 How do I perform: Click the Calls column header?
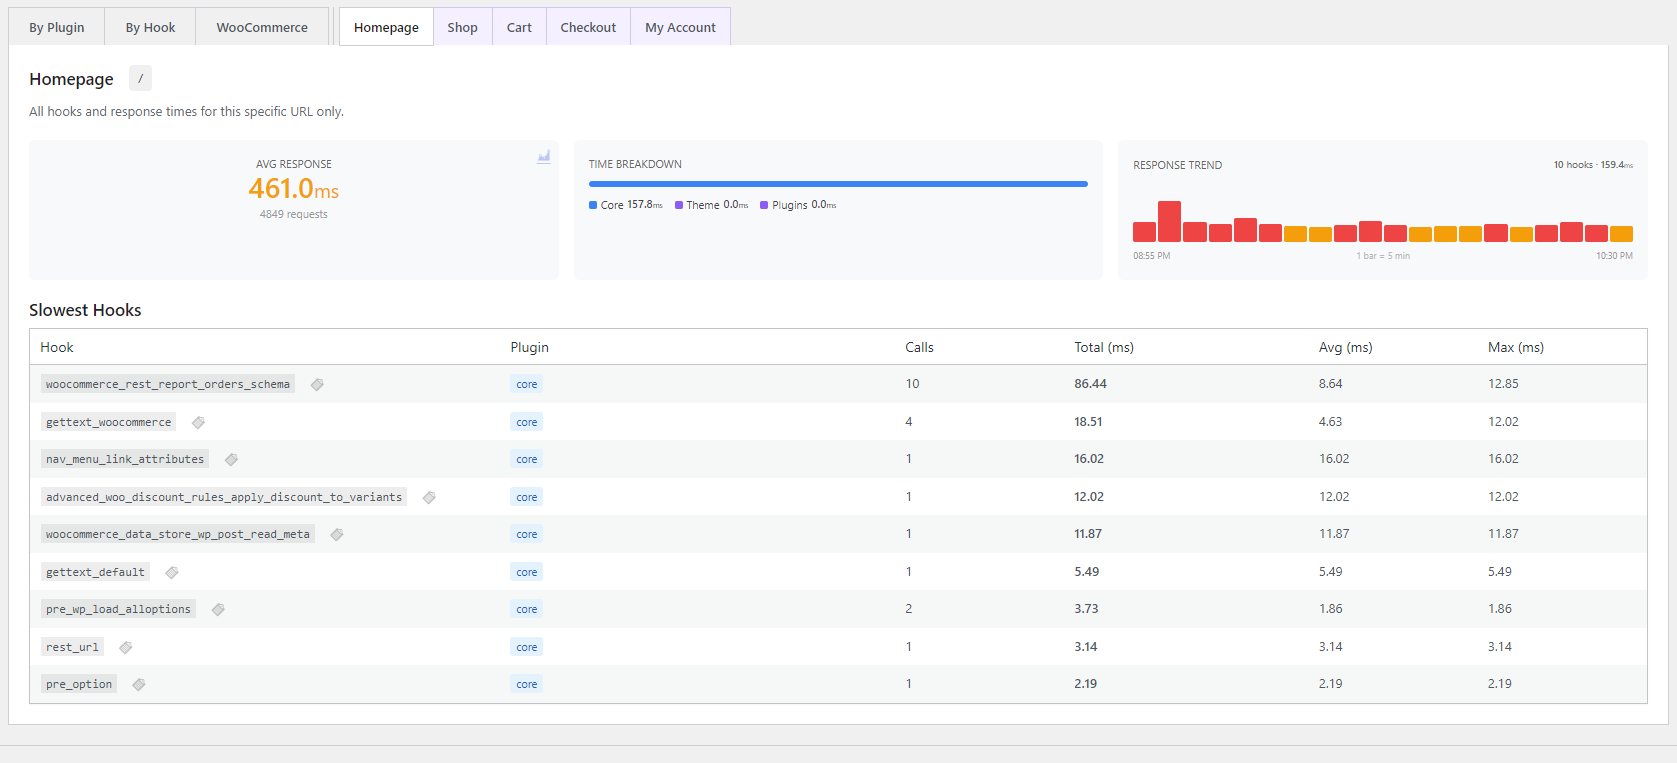pyautogui.click(x=919, y=347)
